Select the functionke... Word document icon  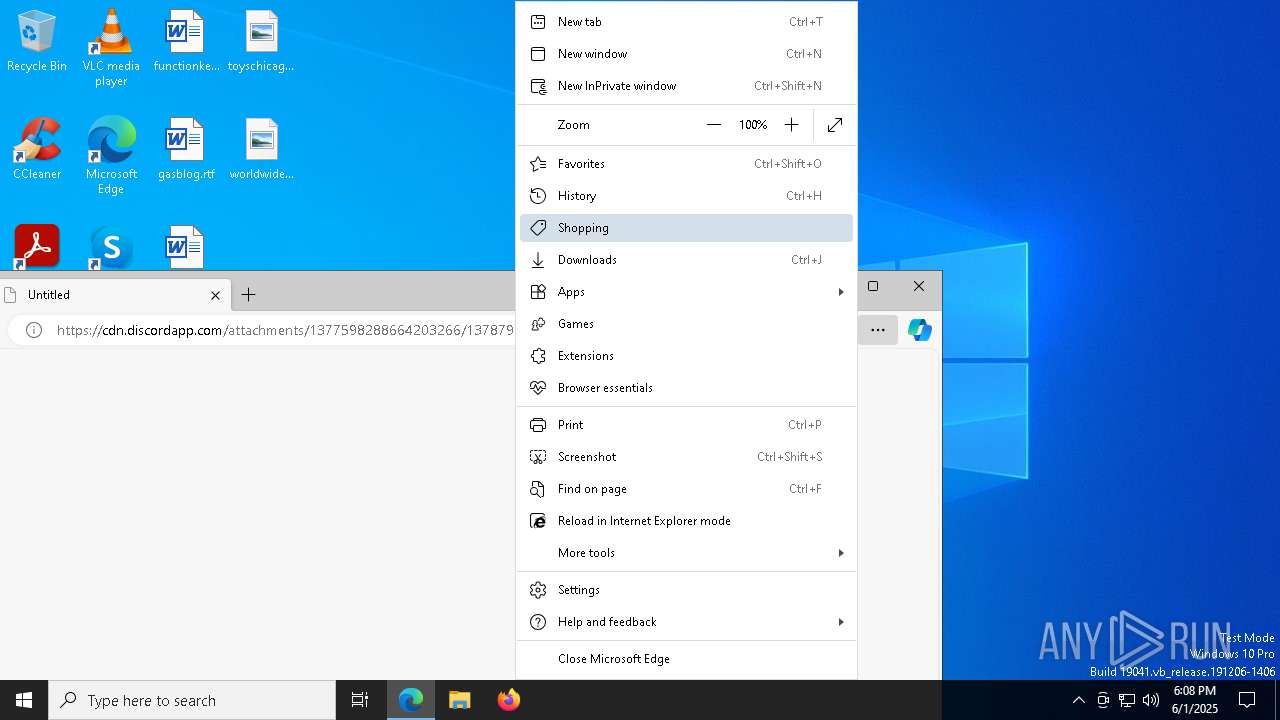185,42
